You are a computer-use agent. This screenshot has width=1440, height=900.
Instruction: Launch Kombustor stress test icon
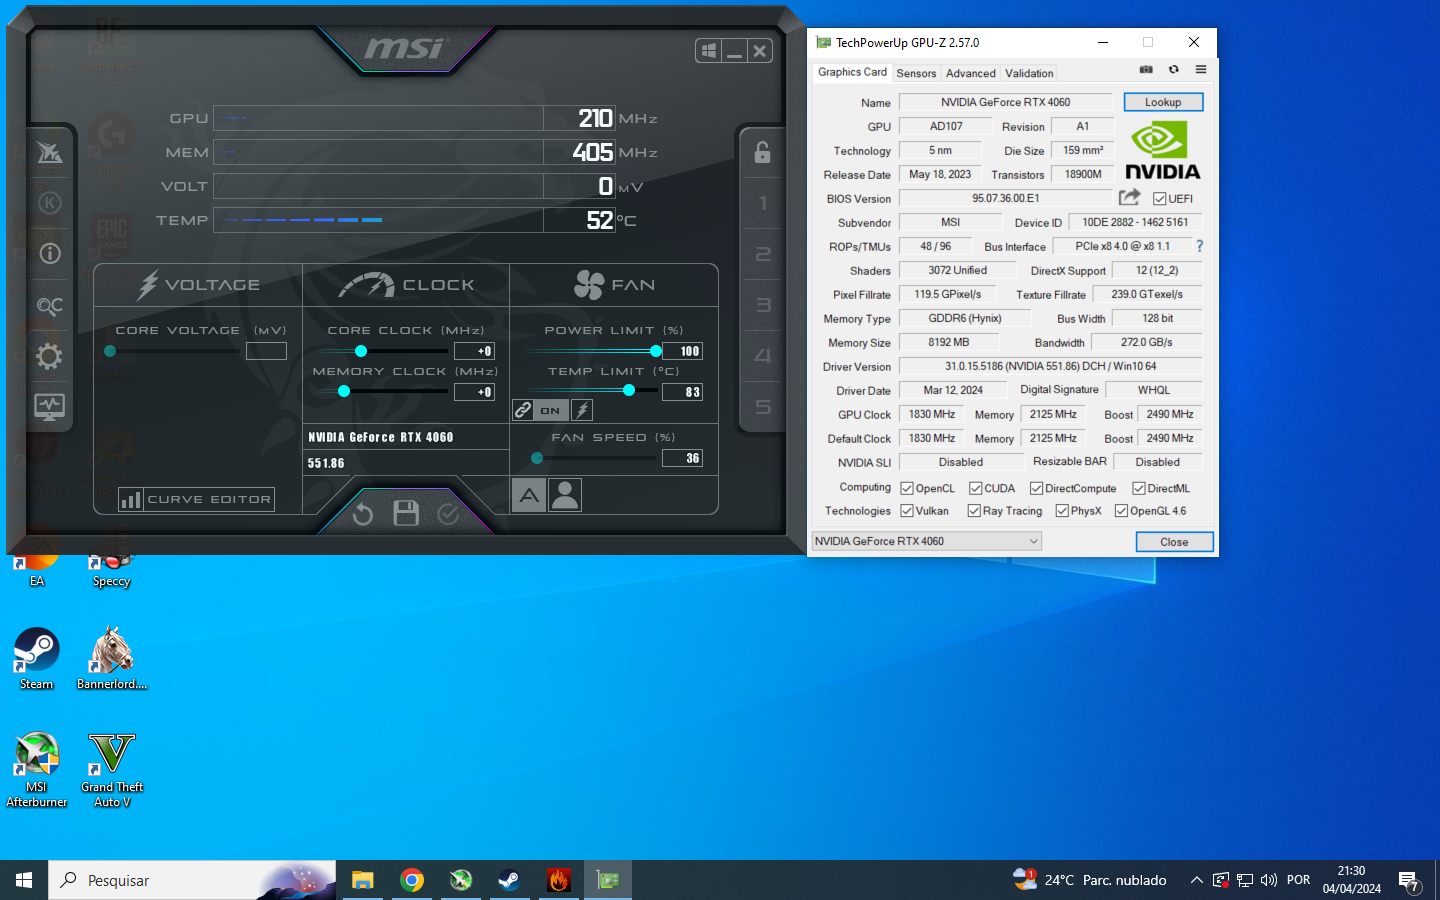(49, 203)
